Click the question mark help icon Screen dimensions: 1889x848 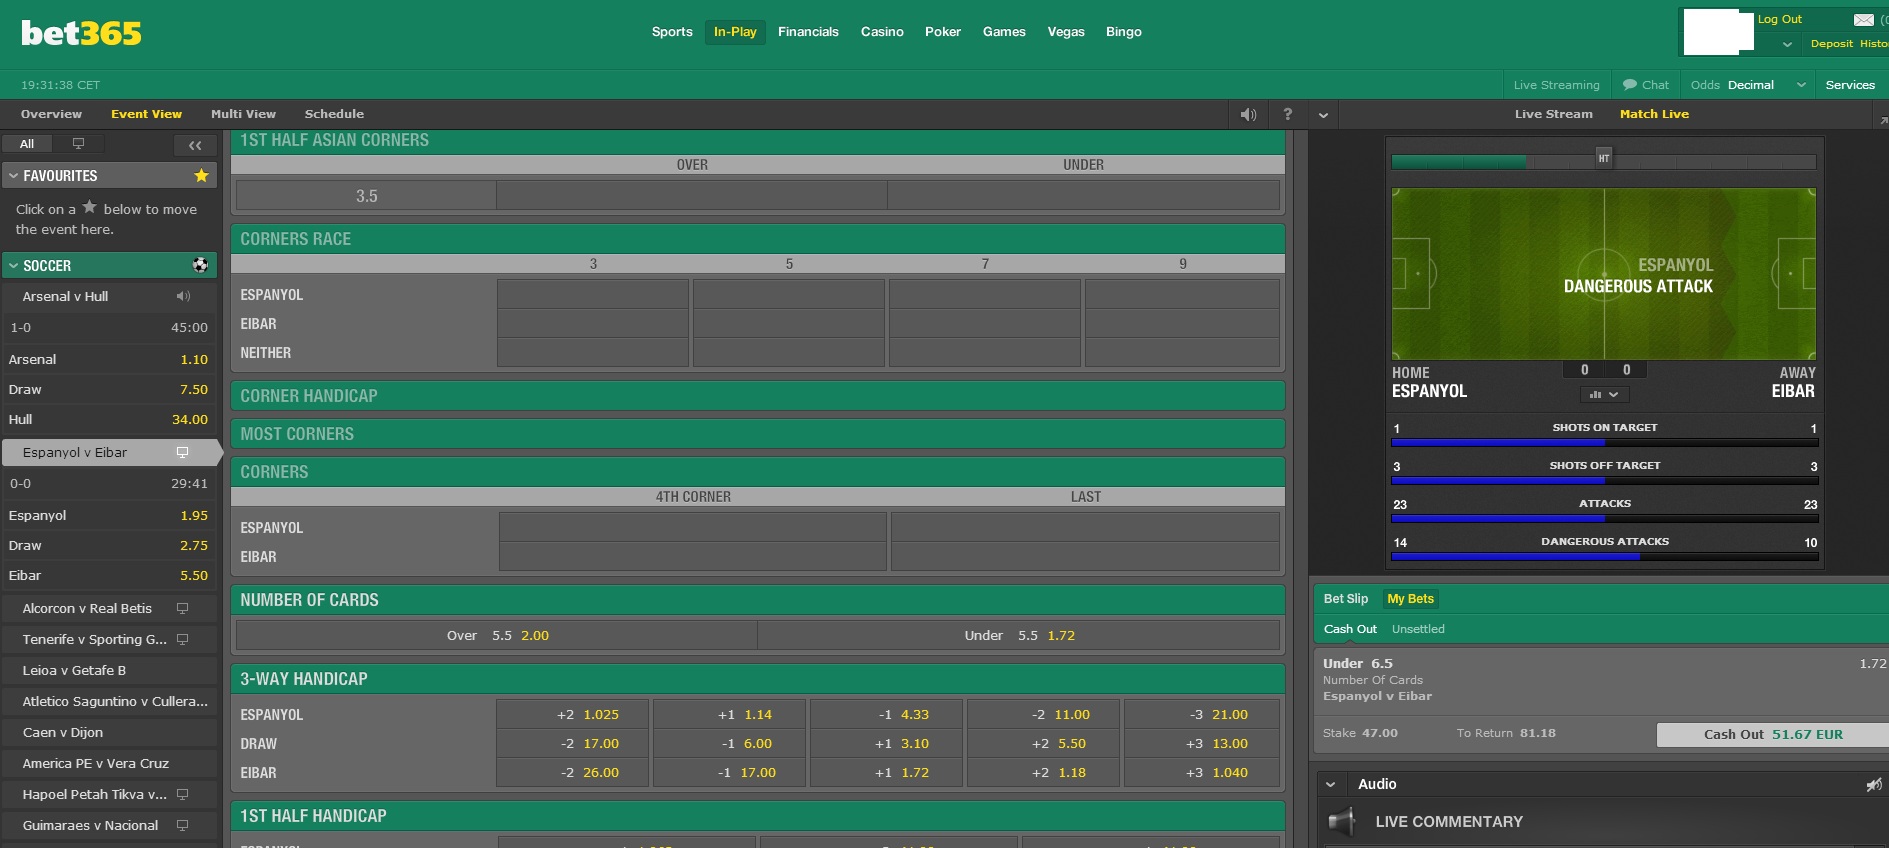click(x=1287, y=114)
